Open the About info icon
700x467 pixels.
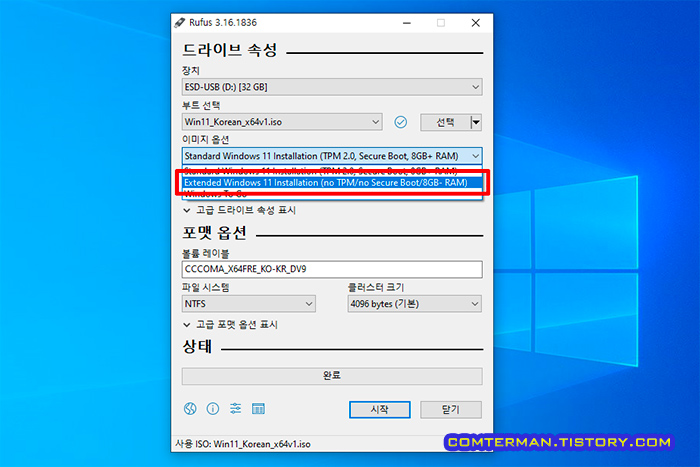(x=213, y=409)
